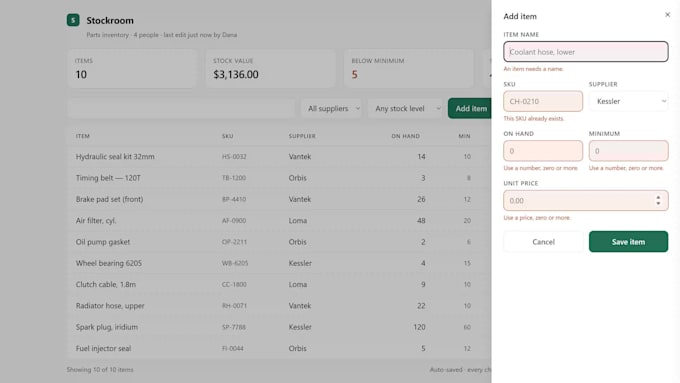Select the Fuel injector seal item
The height and width of the screenshot is (383, 680).
pos(103,348)
